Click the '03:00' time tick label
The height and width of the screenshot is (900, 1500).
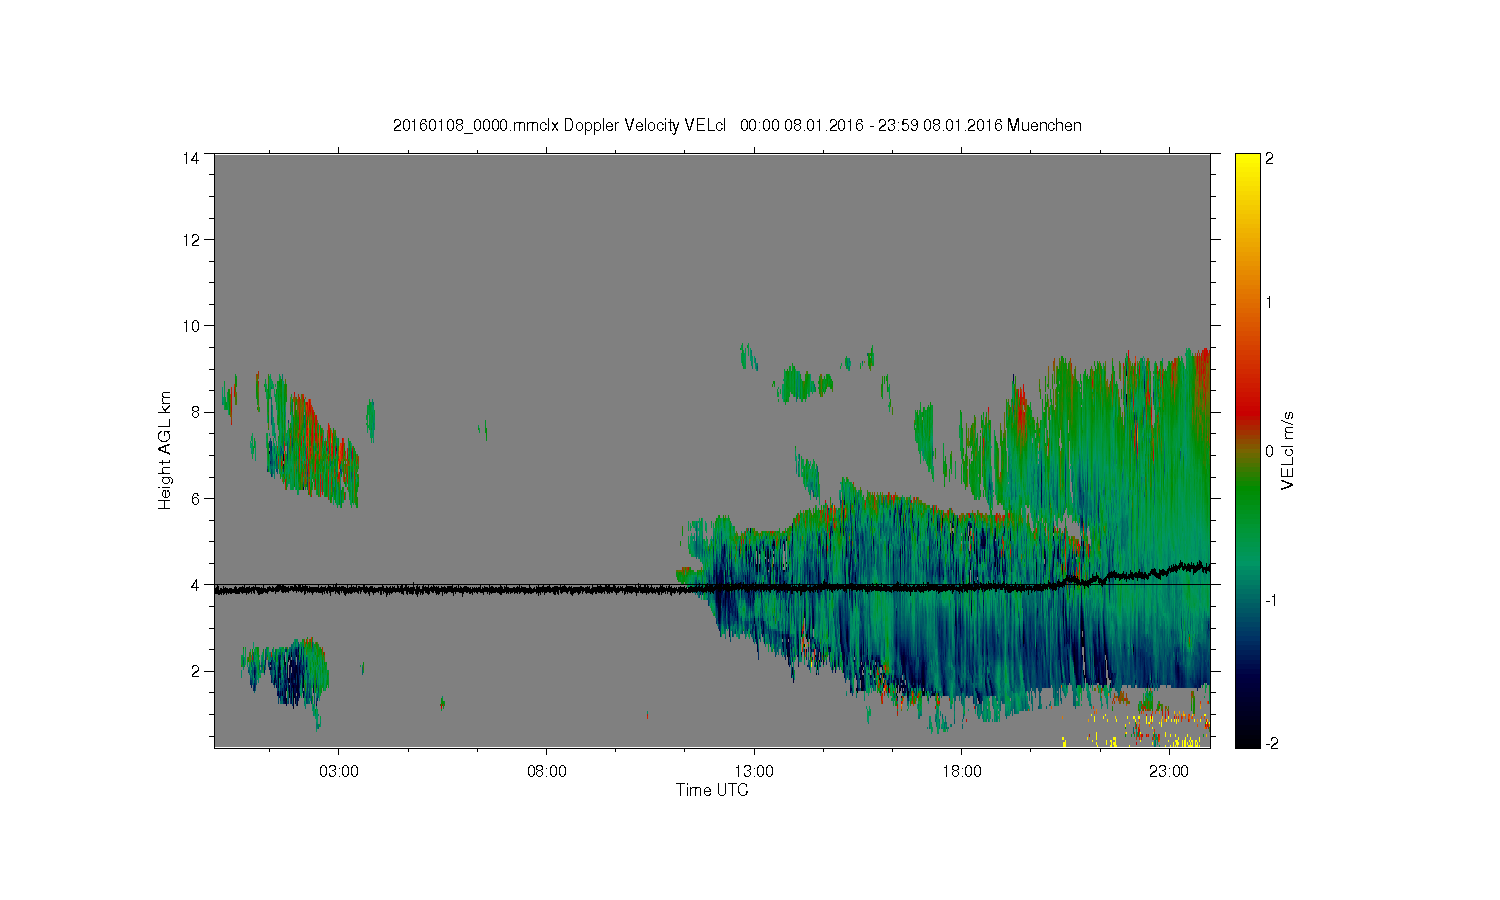(x=339, y=771)
